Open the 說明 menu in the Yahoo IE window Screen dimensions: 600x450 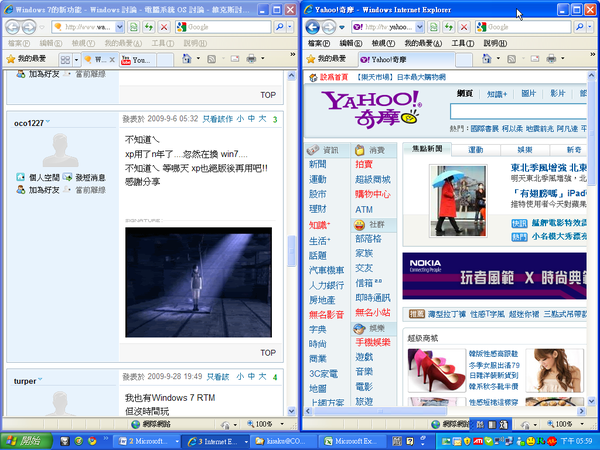[x=495, y=43]
